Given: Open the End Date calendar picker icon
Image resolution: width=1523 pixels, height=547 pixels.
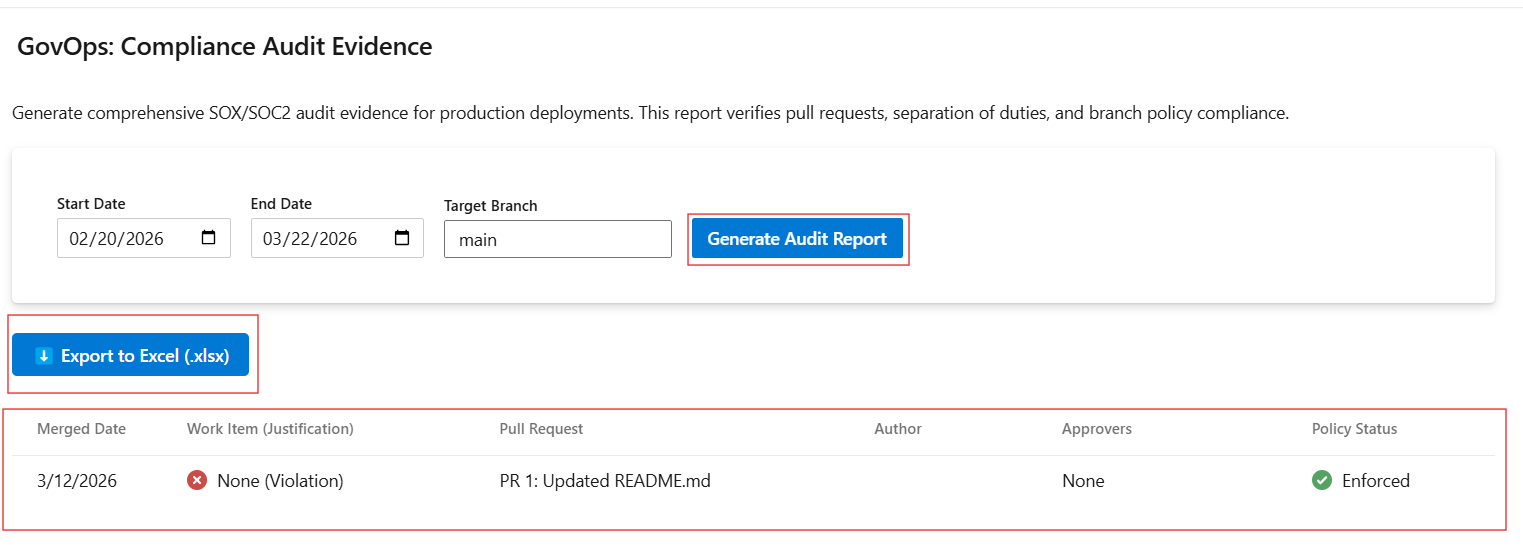Looking at the screenshot, I should [402, 238].
